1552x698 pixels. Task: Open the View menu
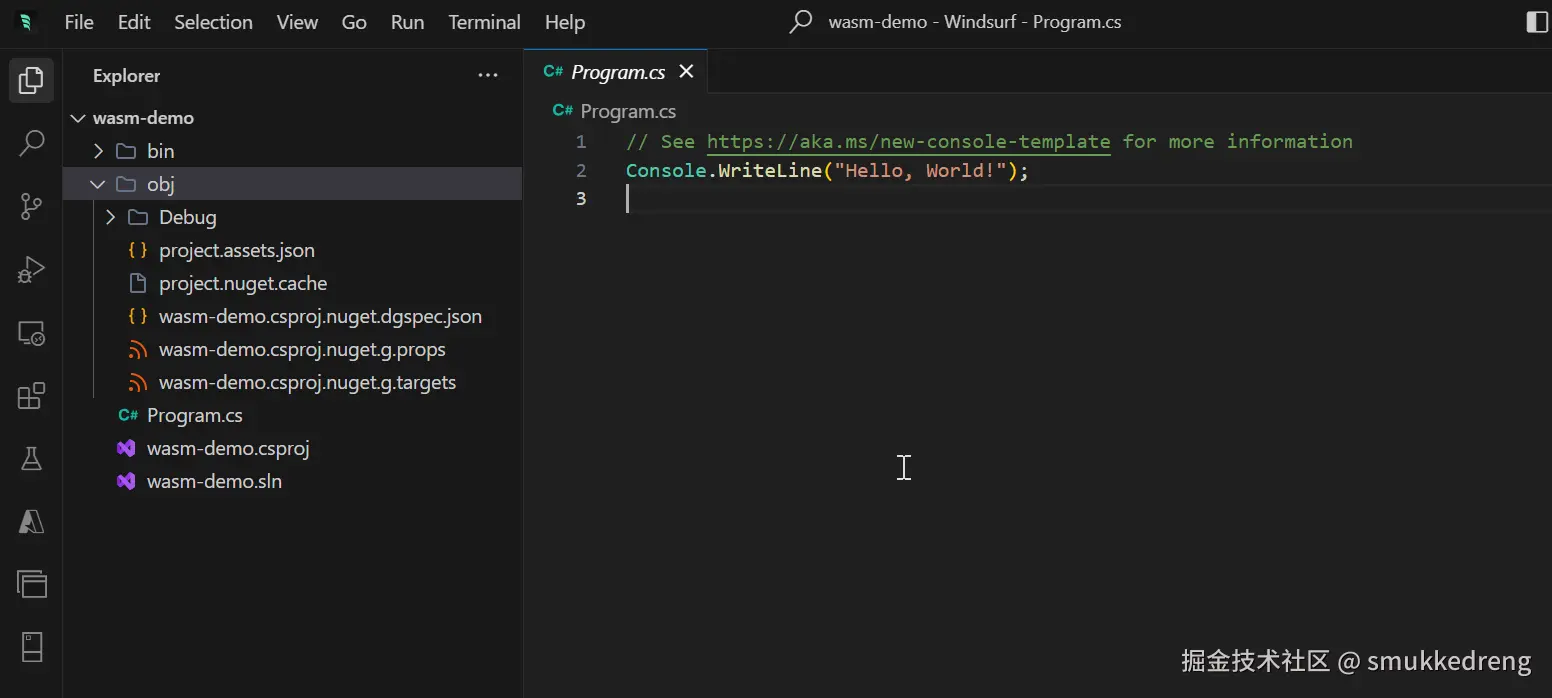pos(297,22)
